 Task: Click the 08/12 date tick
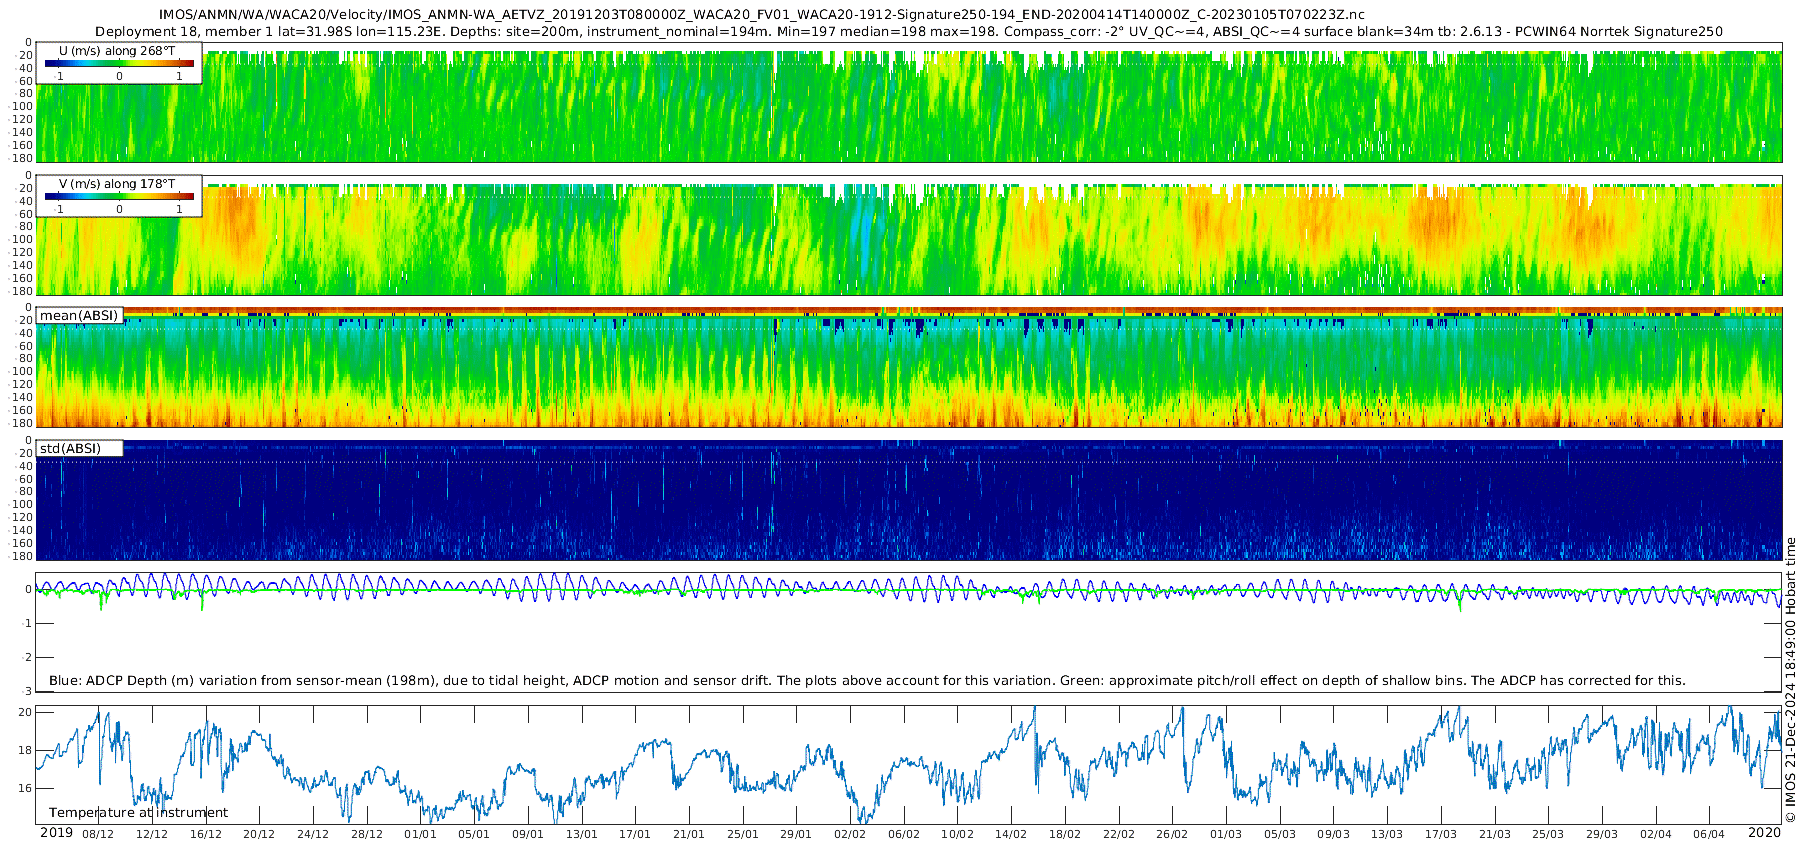click(x=98, y=835)
